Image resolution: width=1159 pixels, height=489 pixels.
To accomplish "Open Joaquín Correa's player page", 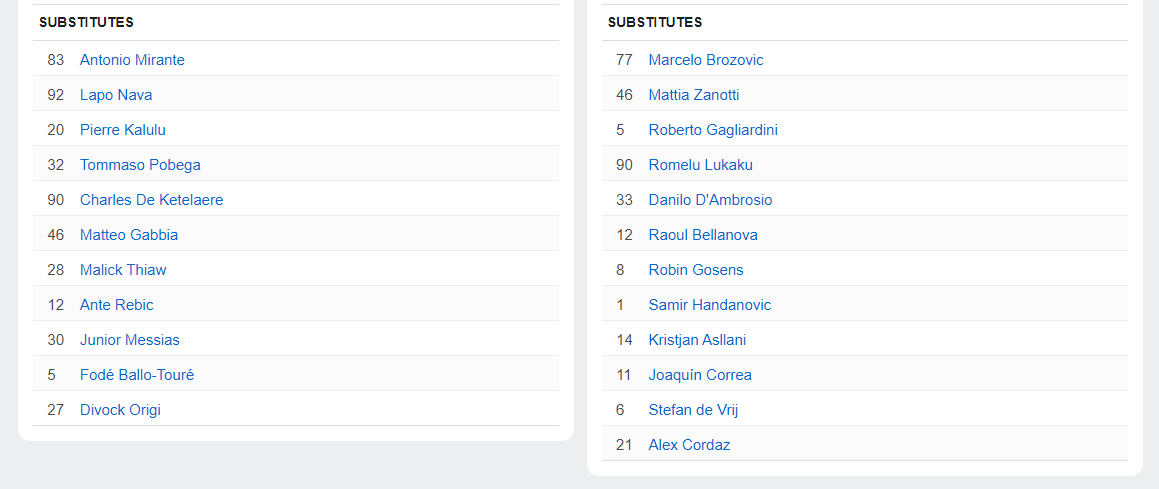I will (700, 375).
